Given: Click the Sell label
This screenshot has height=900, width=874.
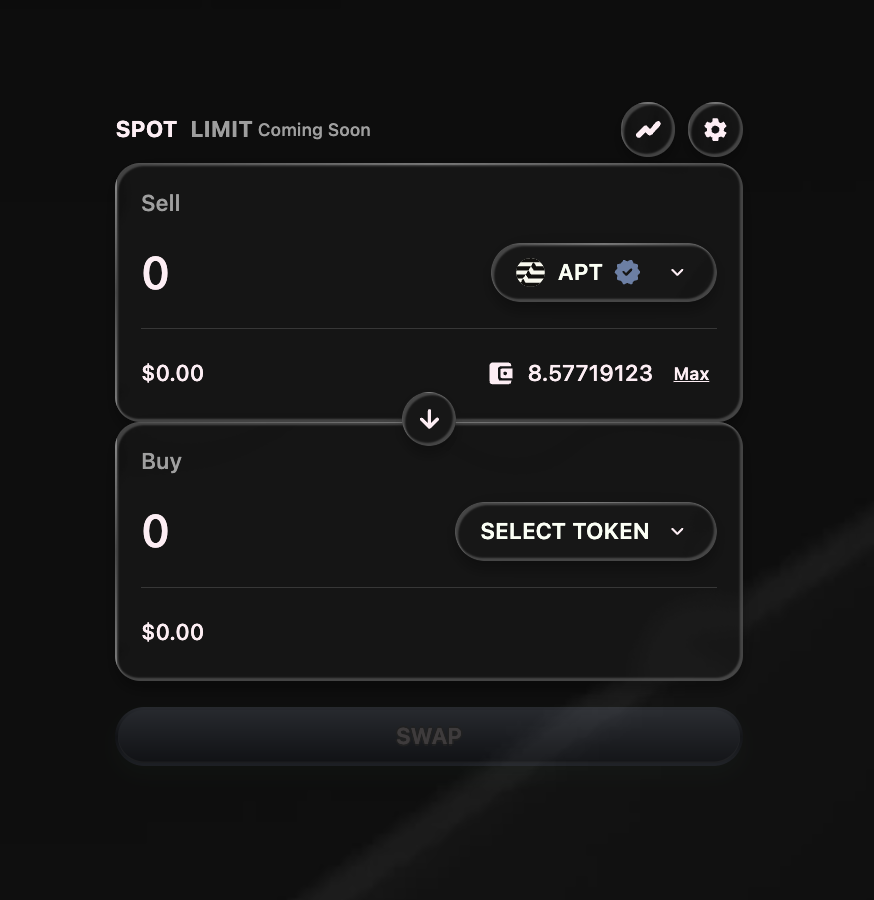Looking at the screenshot, I should (161, 203).
